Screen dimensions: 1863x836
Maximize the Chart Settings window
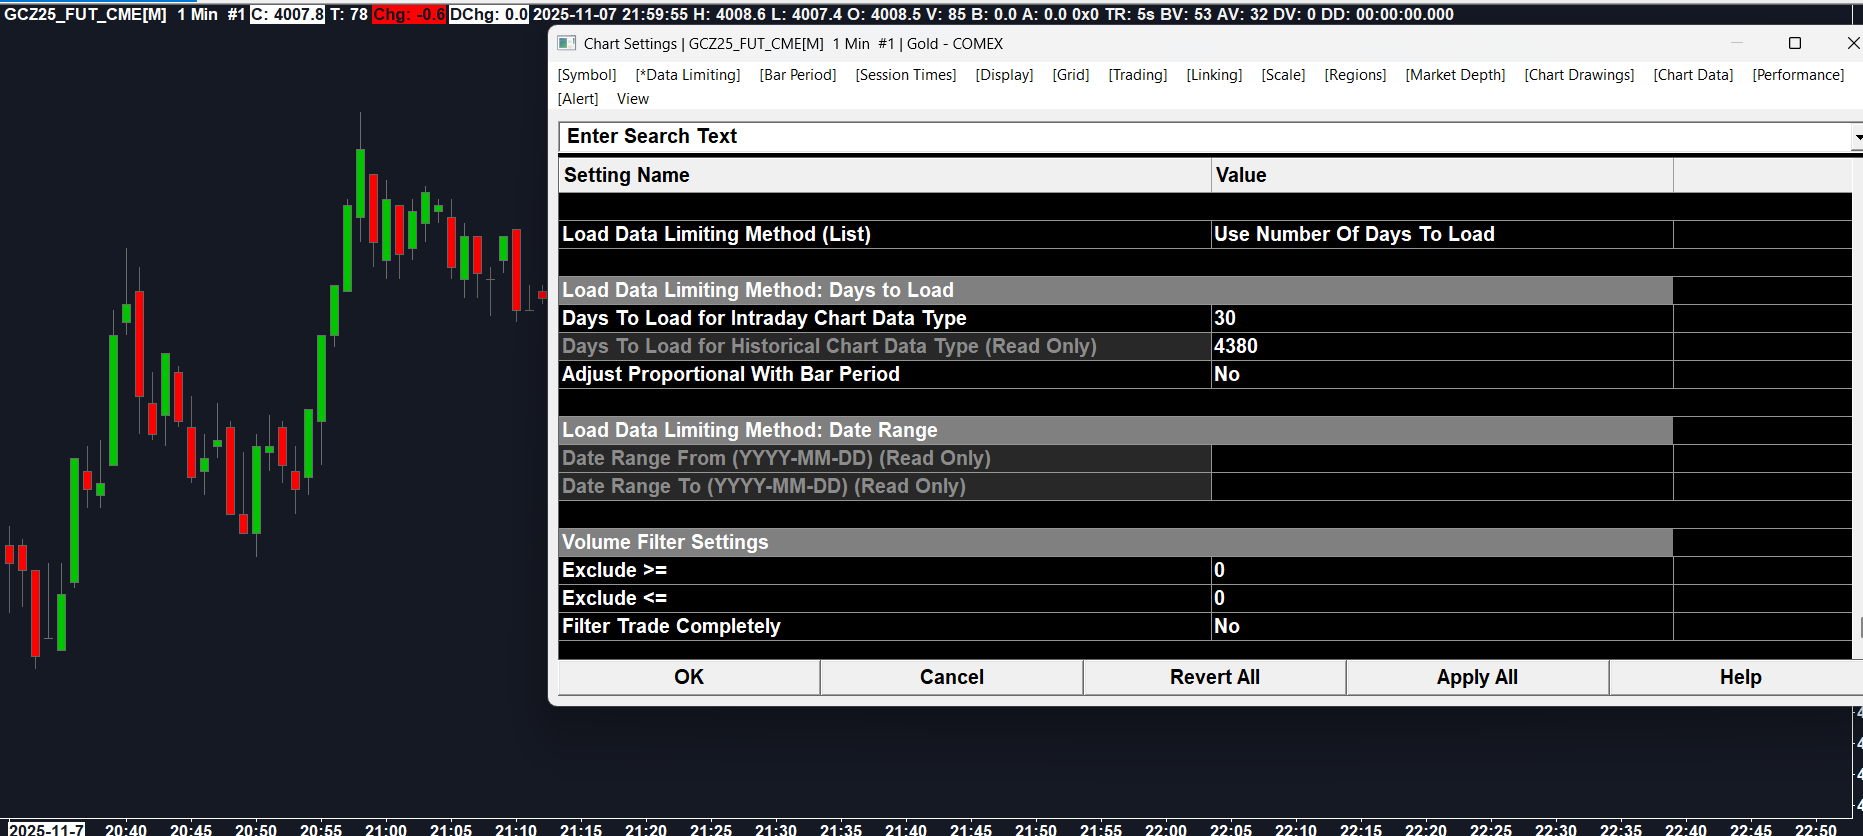pos(1795,43)
